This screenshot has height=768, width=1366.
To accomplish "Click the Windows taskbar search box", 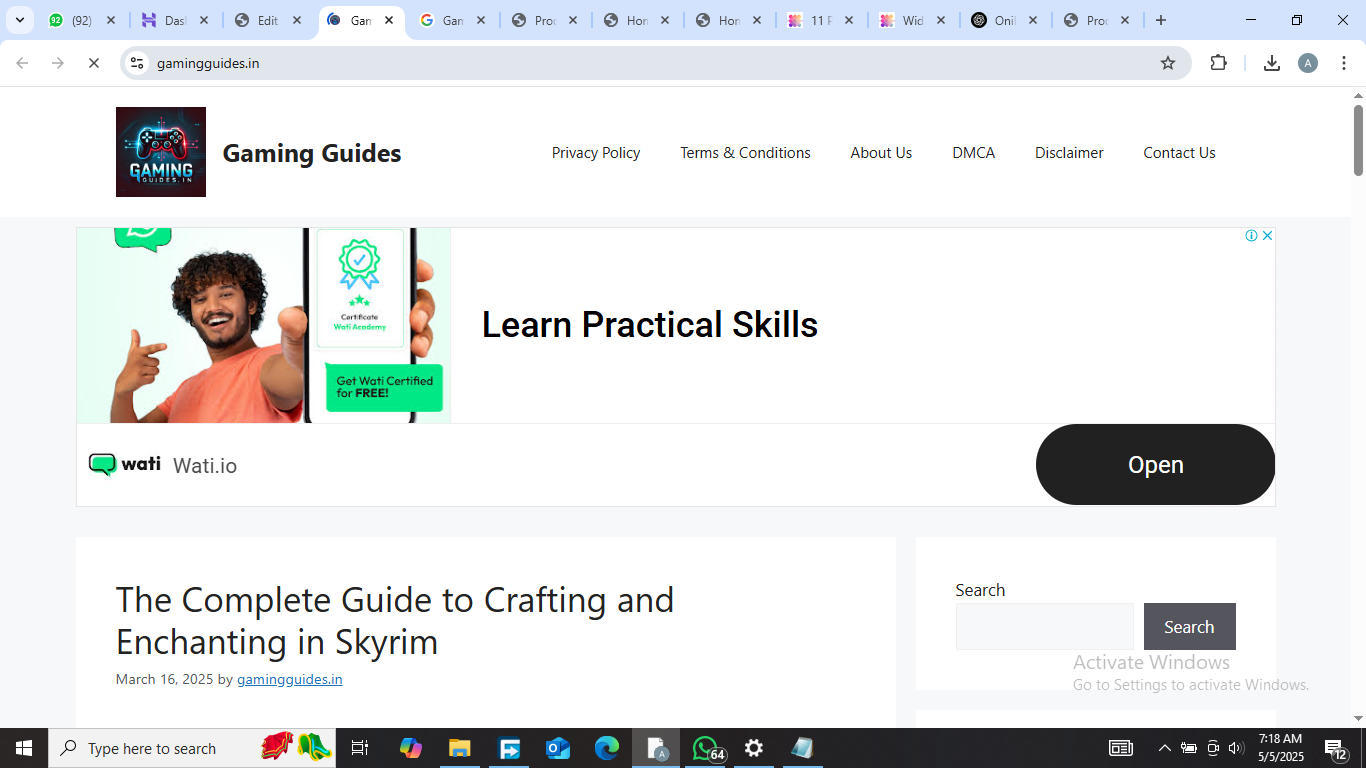I will [192, 748].
